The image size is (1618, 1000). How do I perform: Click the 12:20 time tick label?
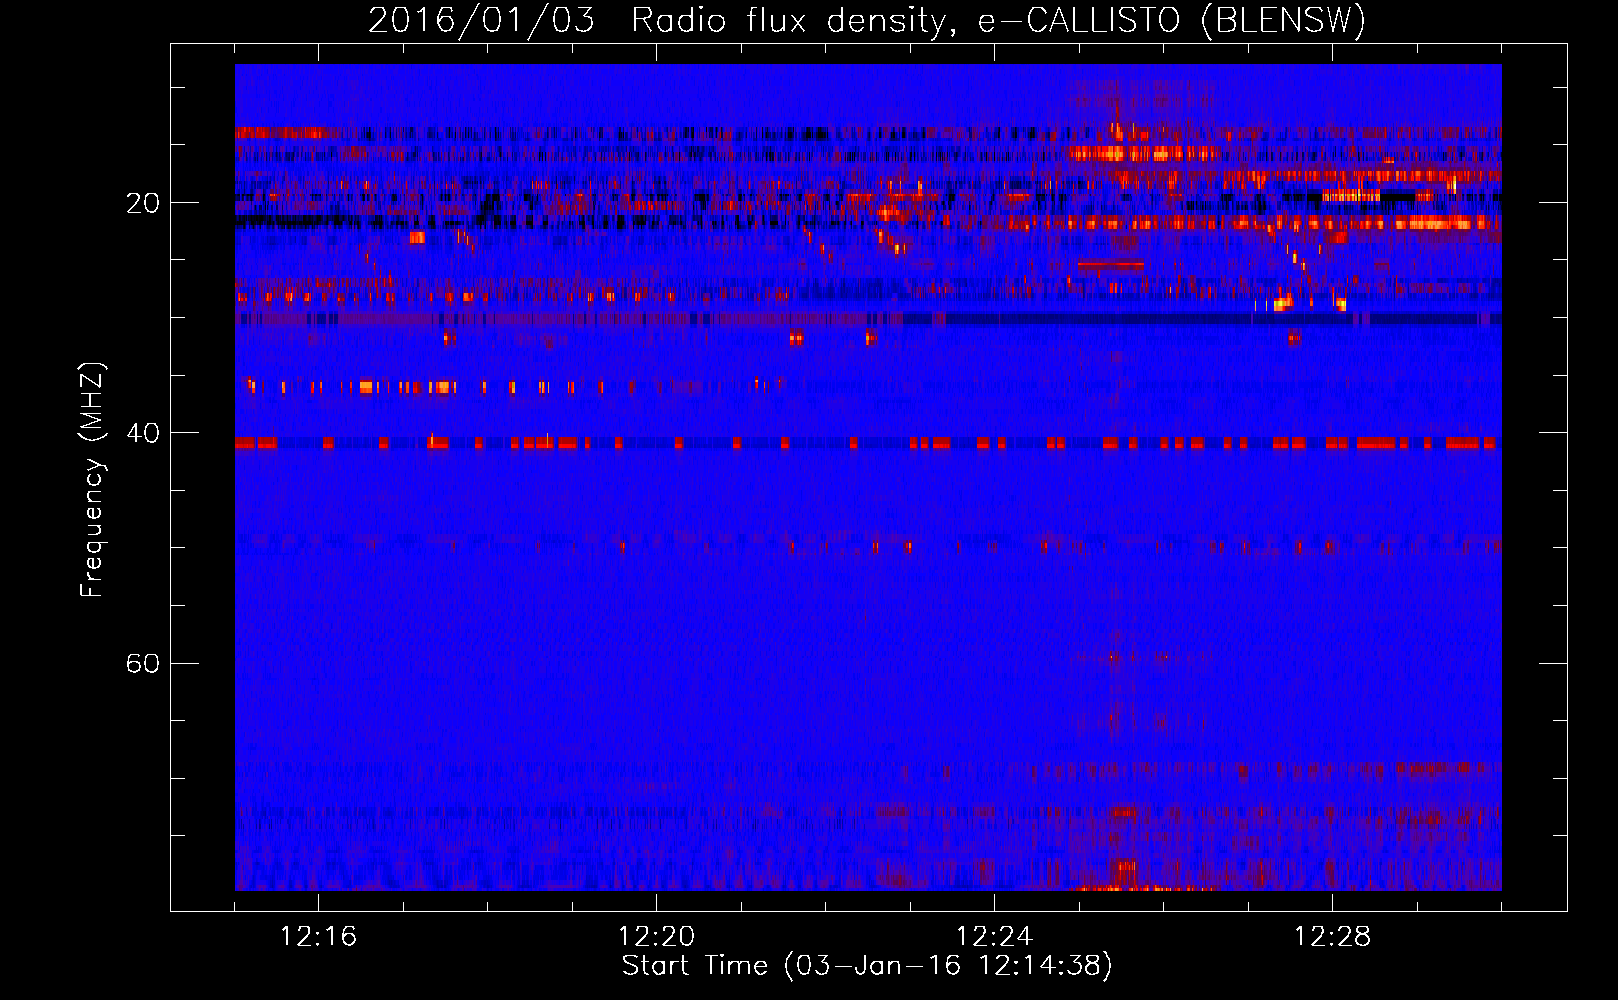coord(656,937)
